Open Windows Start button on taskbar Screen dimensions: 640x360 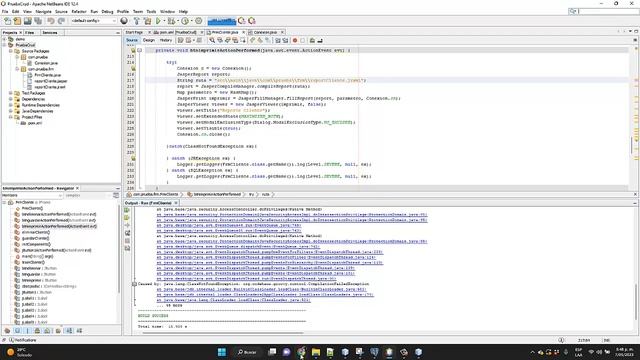pyautogui.click(x=222, y=352)
